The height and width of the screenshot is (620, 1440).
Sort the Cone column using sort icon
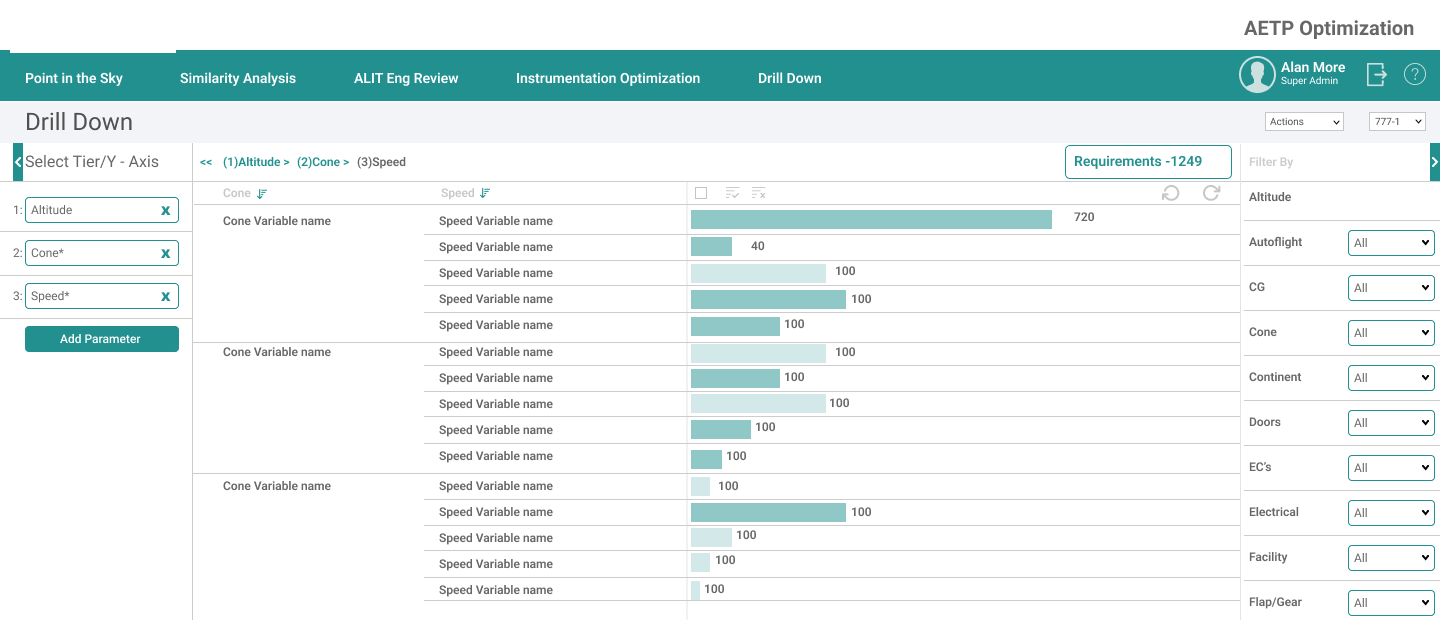262,194
